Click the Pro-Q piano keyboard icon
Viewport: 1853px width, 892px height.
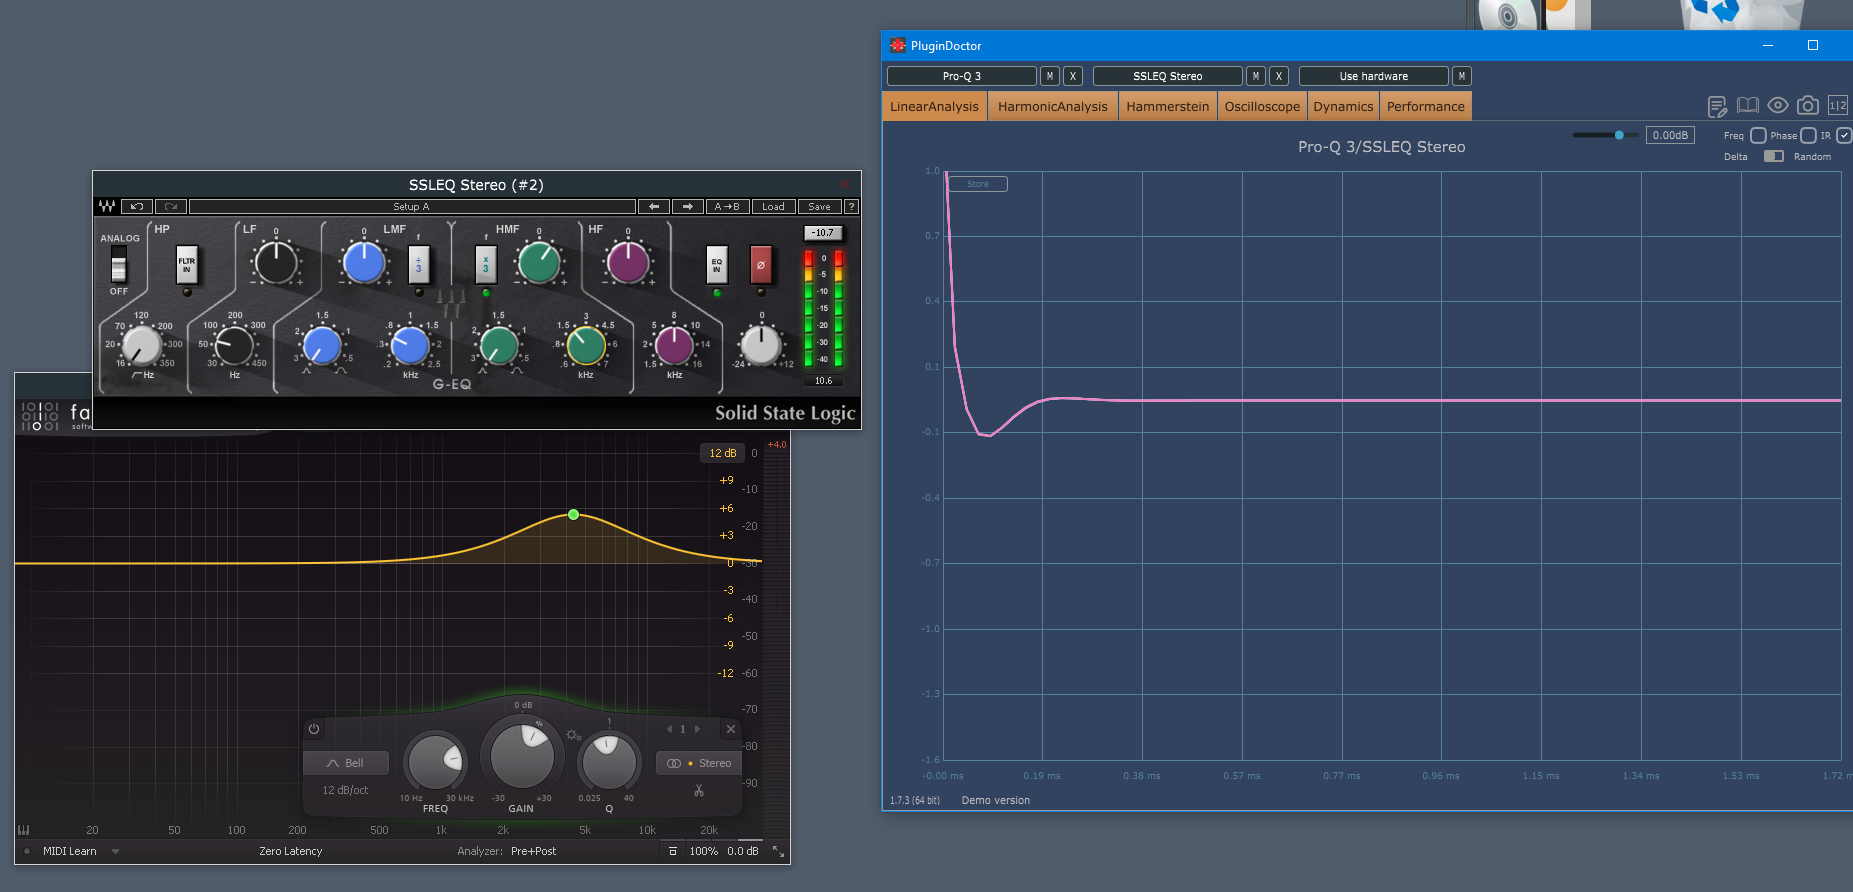point(23,830)
